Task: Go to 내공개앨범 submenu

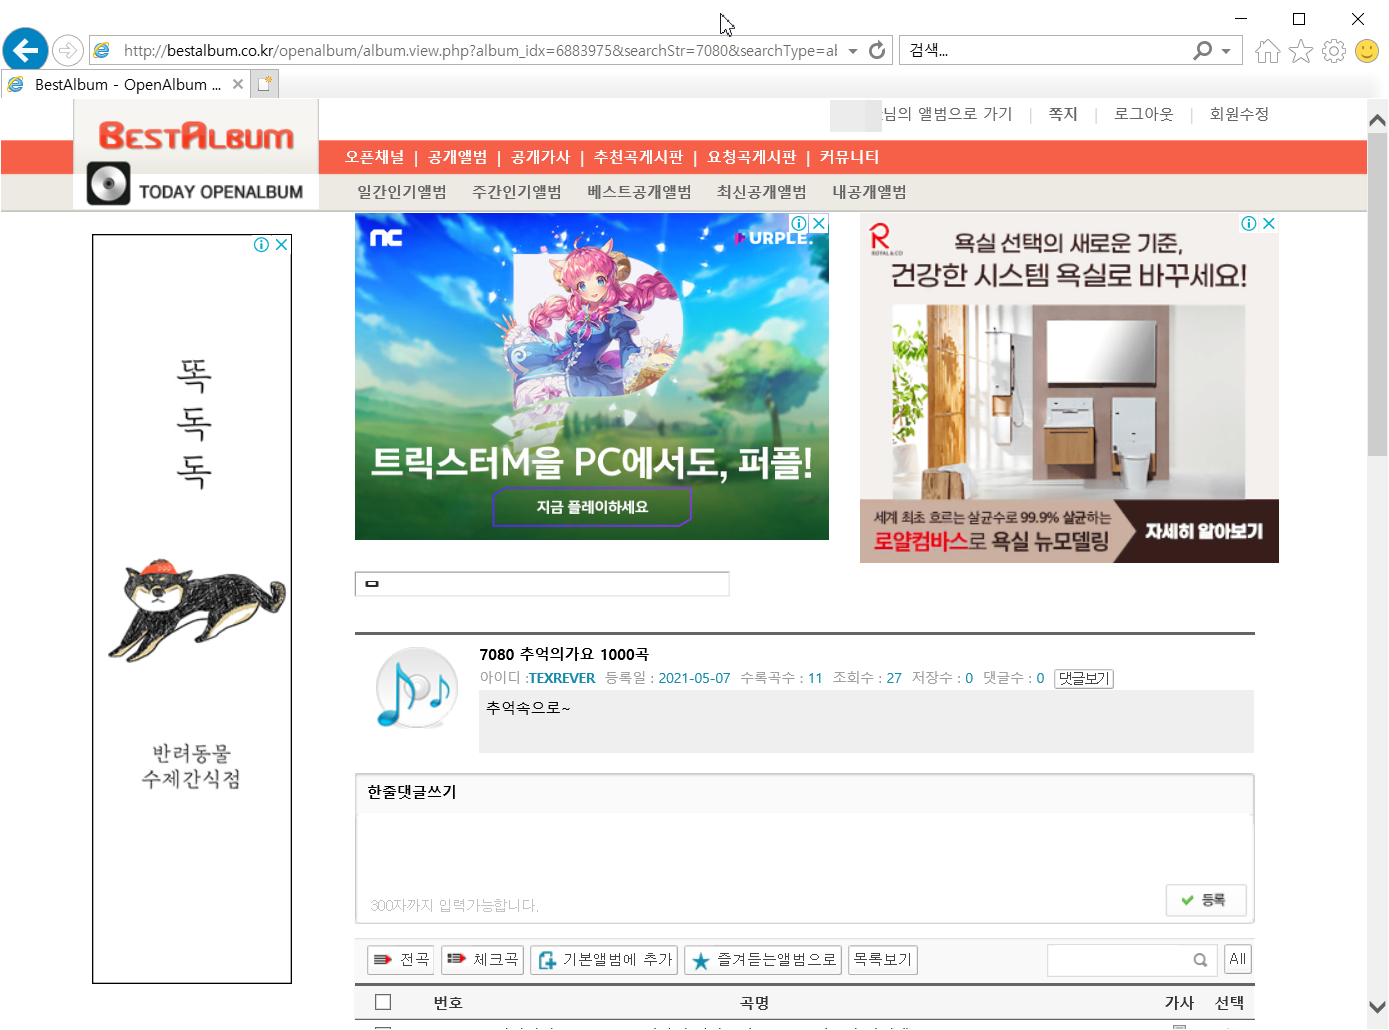Action: coord(869,192)
